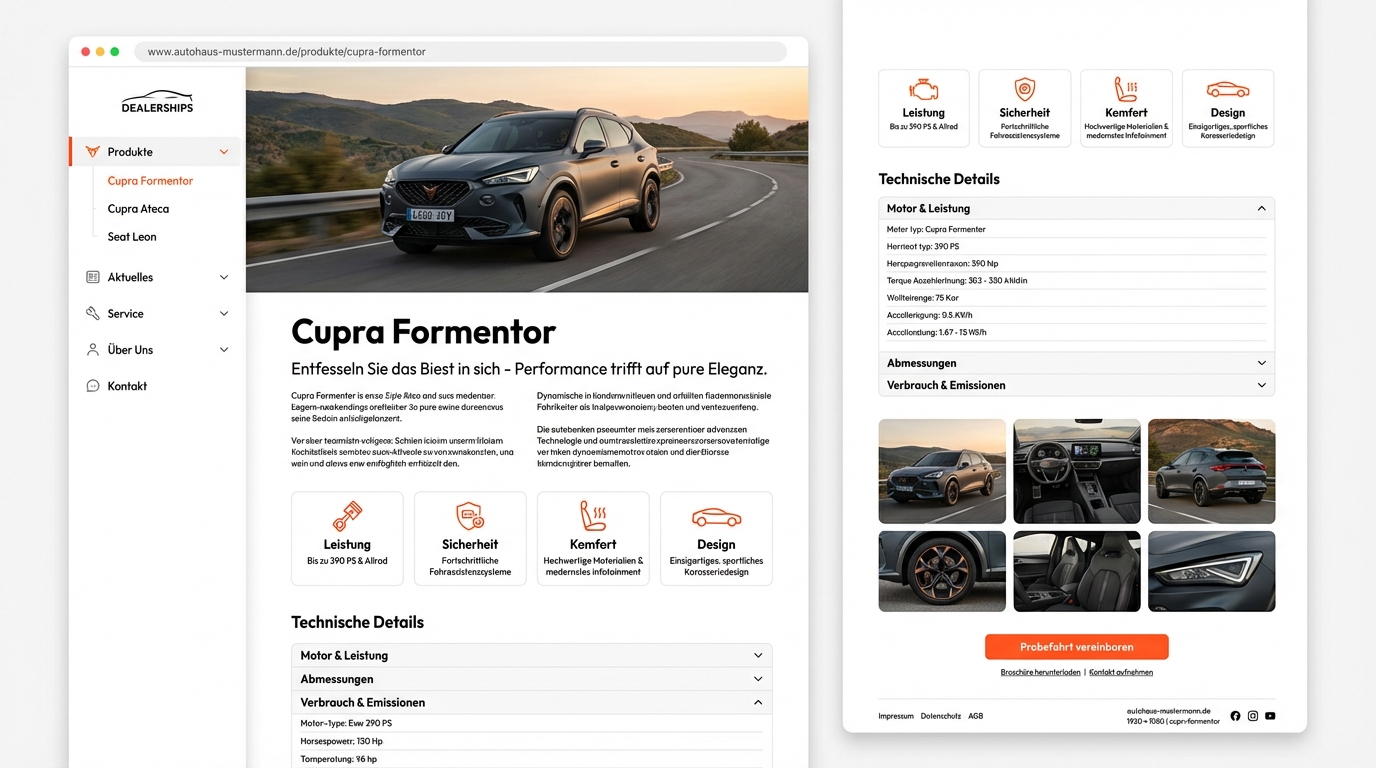Viewport: 1376px width, 768px height.
Task: Click the Broschüre herunterladen link
Action: (1039, 672)
